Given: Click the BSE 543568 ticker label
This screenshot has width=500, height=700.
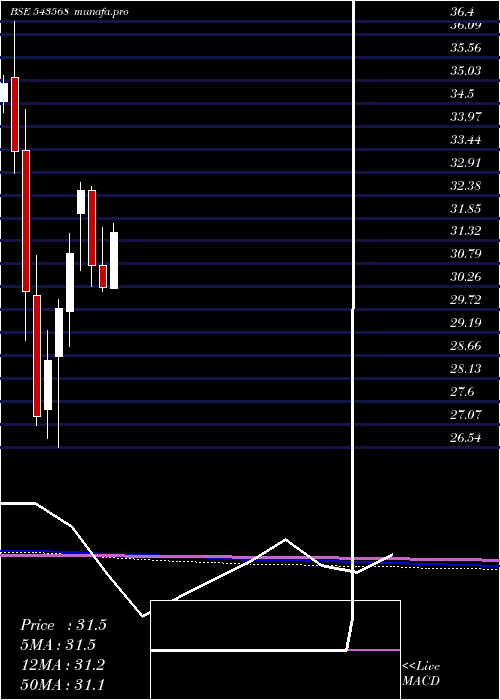Looking at the screenshot, I should coord(39,12).
